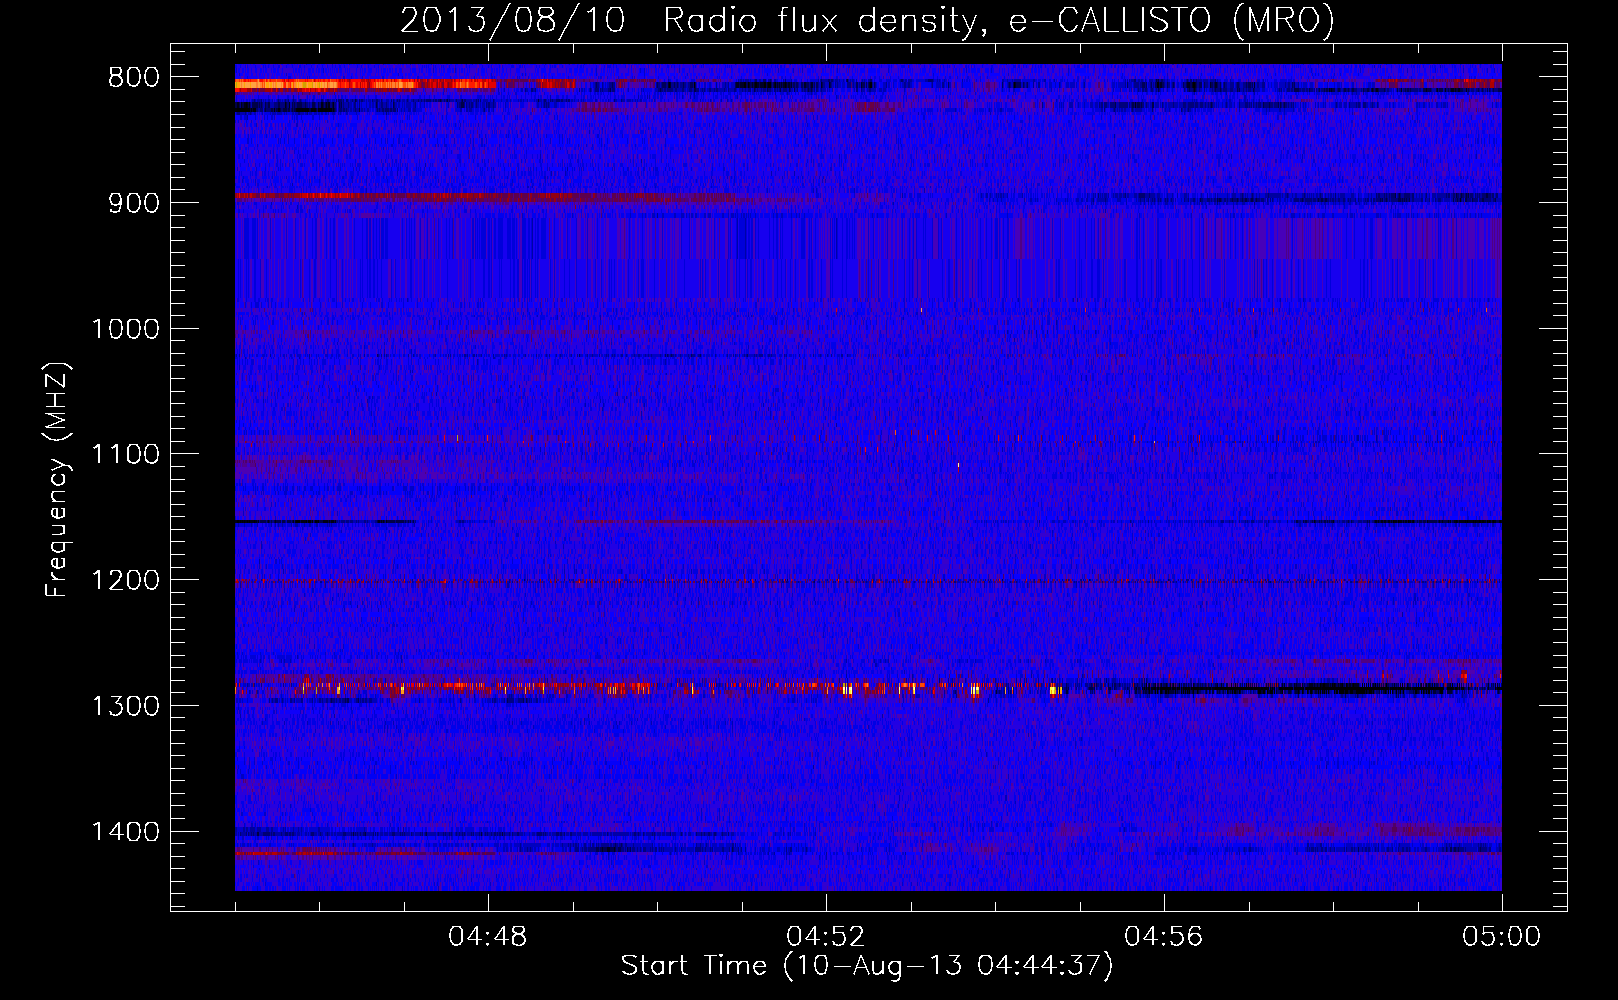Click the 900 frequency tick label

[x=133, y=203]
